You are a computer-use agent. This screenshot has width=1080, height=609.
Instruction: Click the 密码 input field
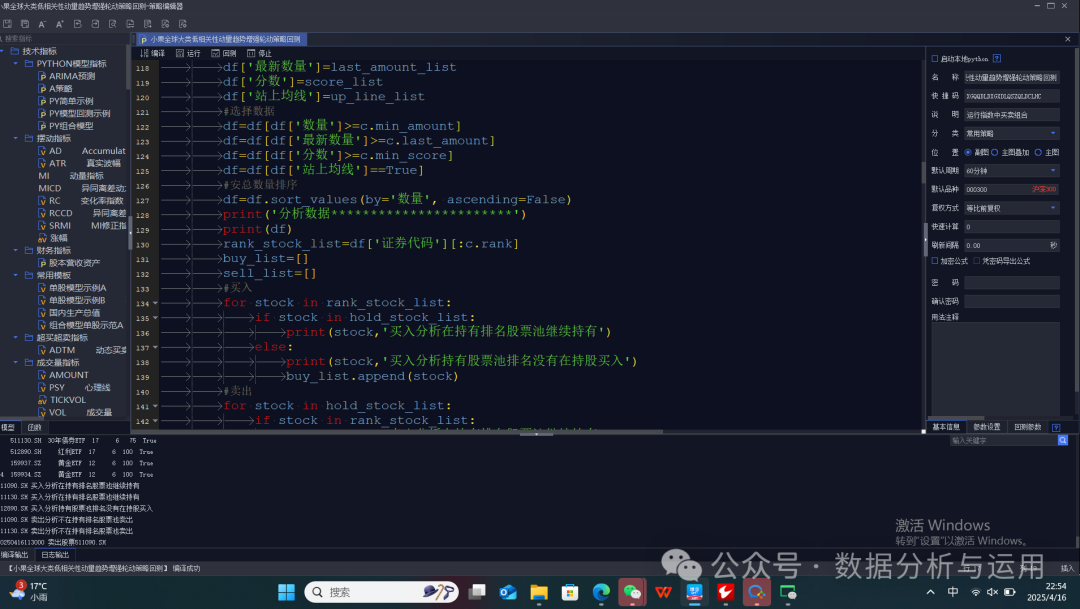click(1011, 282)
